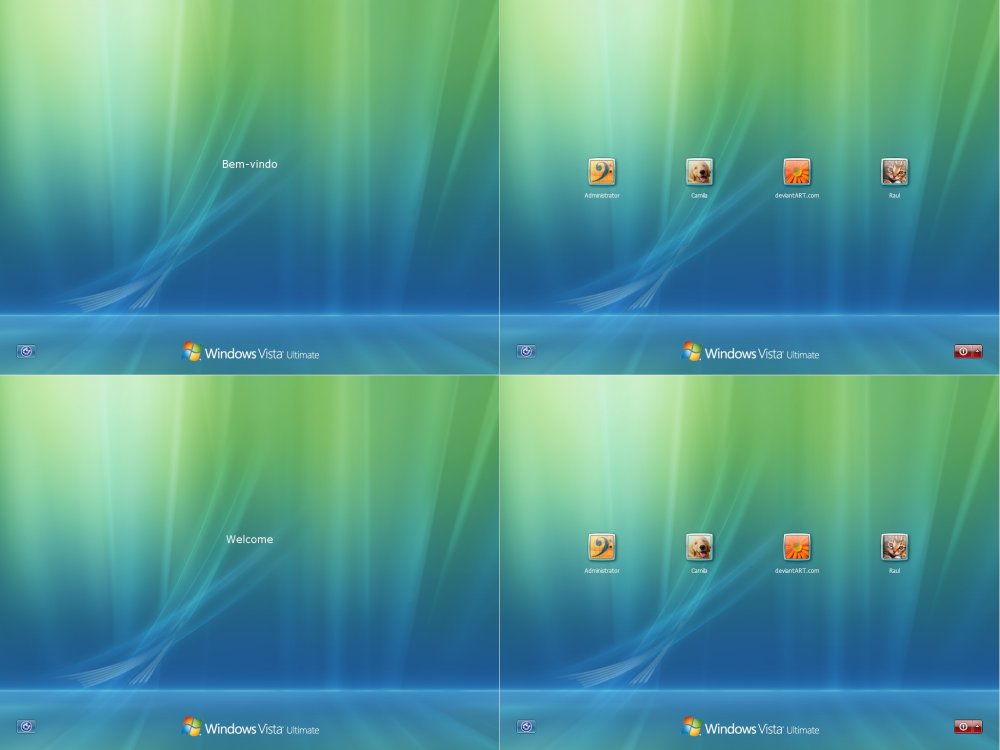
Task: Open shutdown options arrow on bottom-right screen
Action: point(977,726)
